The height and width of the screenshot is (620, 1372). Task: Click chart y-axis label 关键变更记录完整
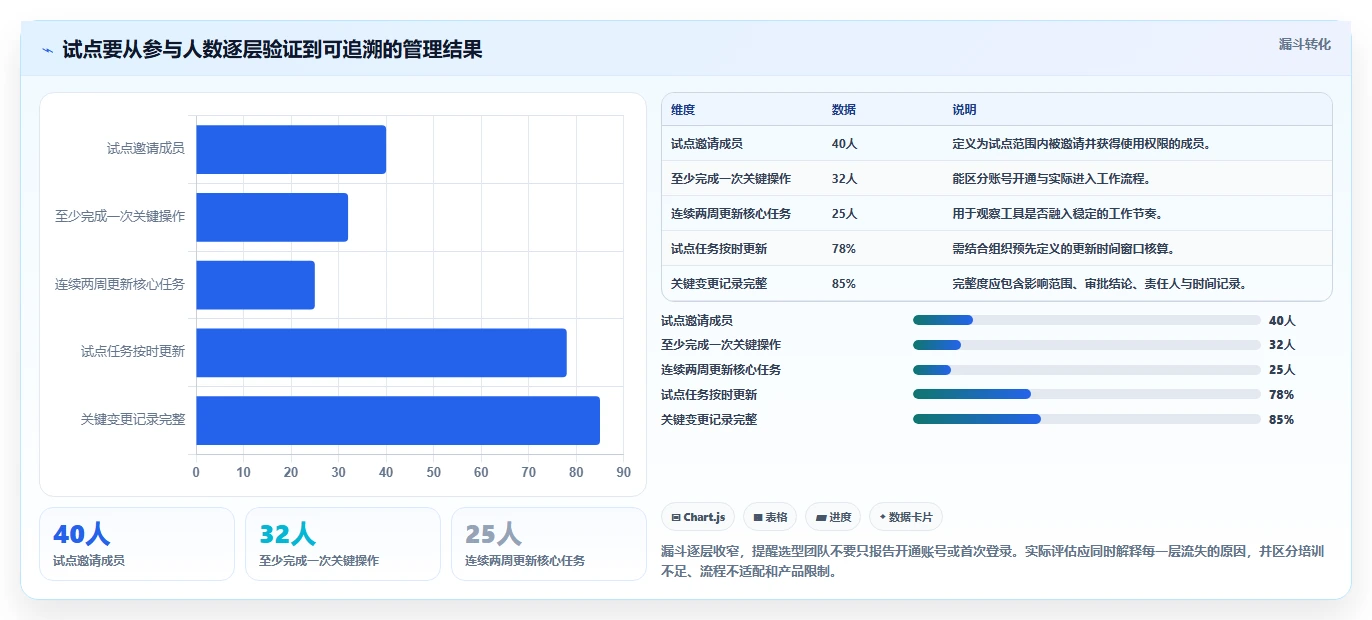coord(133,420)
